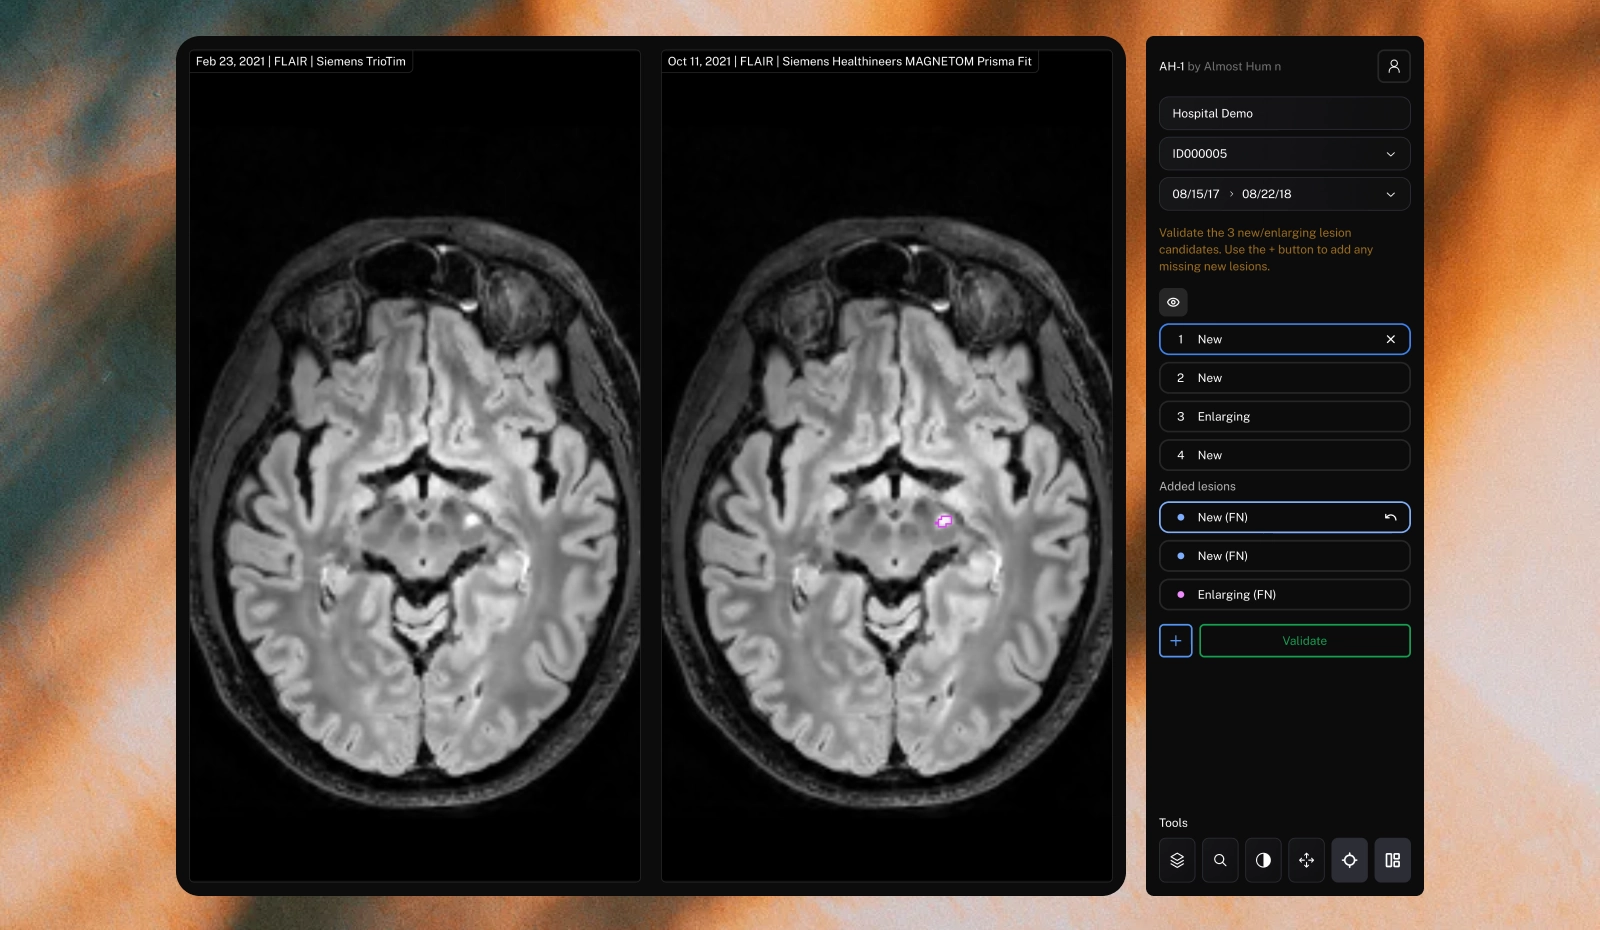
Task: Select lesion candidate 2 New
Action: [1285, 378]
